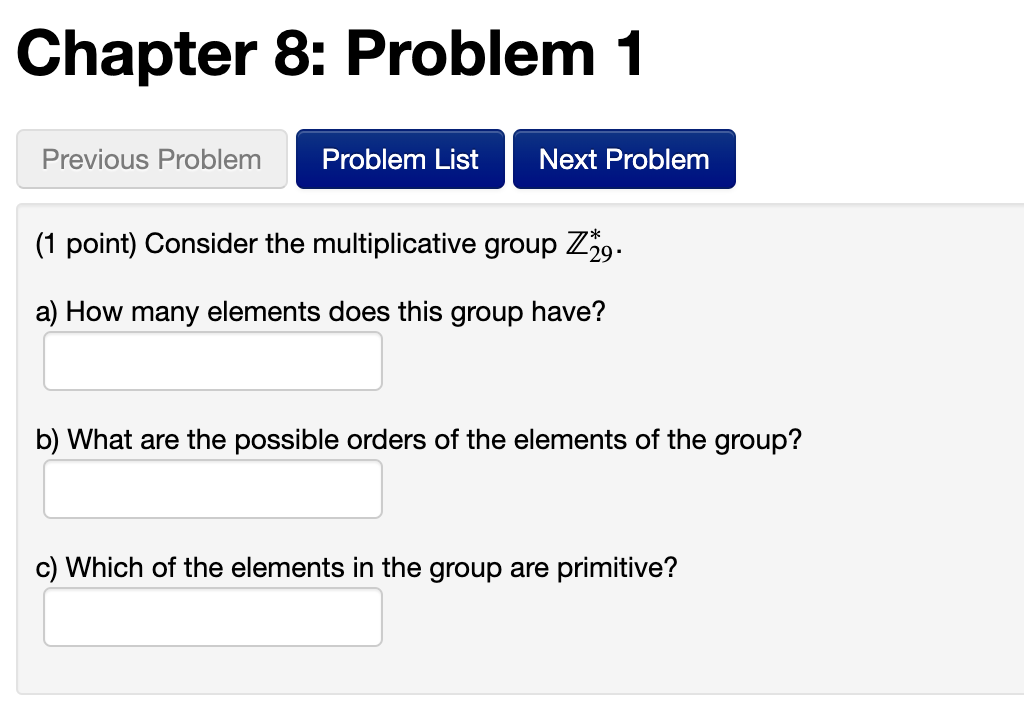The width and height of the screenshot is (1024, 718).
Task: Open Problem List to view all problems
Action: coord(400,158)
